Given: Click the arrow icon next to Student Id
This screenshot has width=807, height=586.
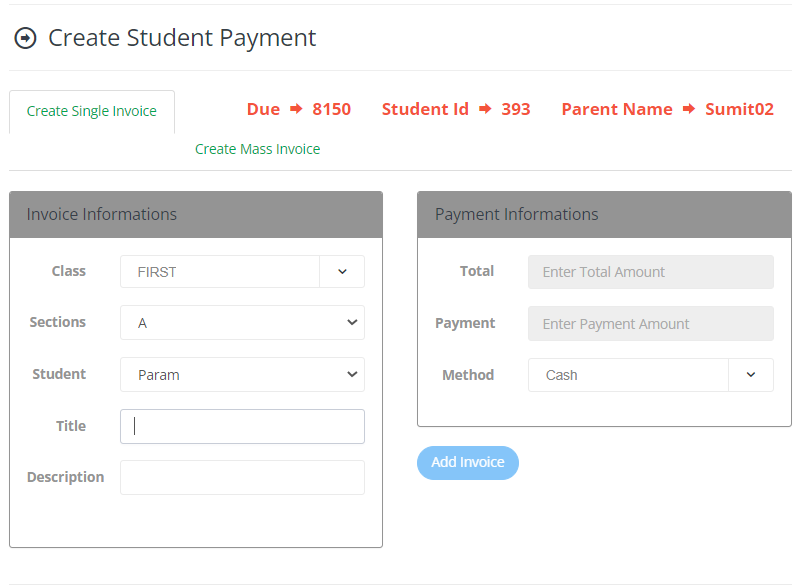Looking at the screenshot, I should 488,109.
